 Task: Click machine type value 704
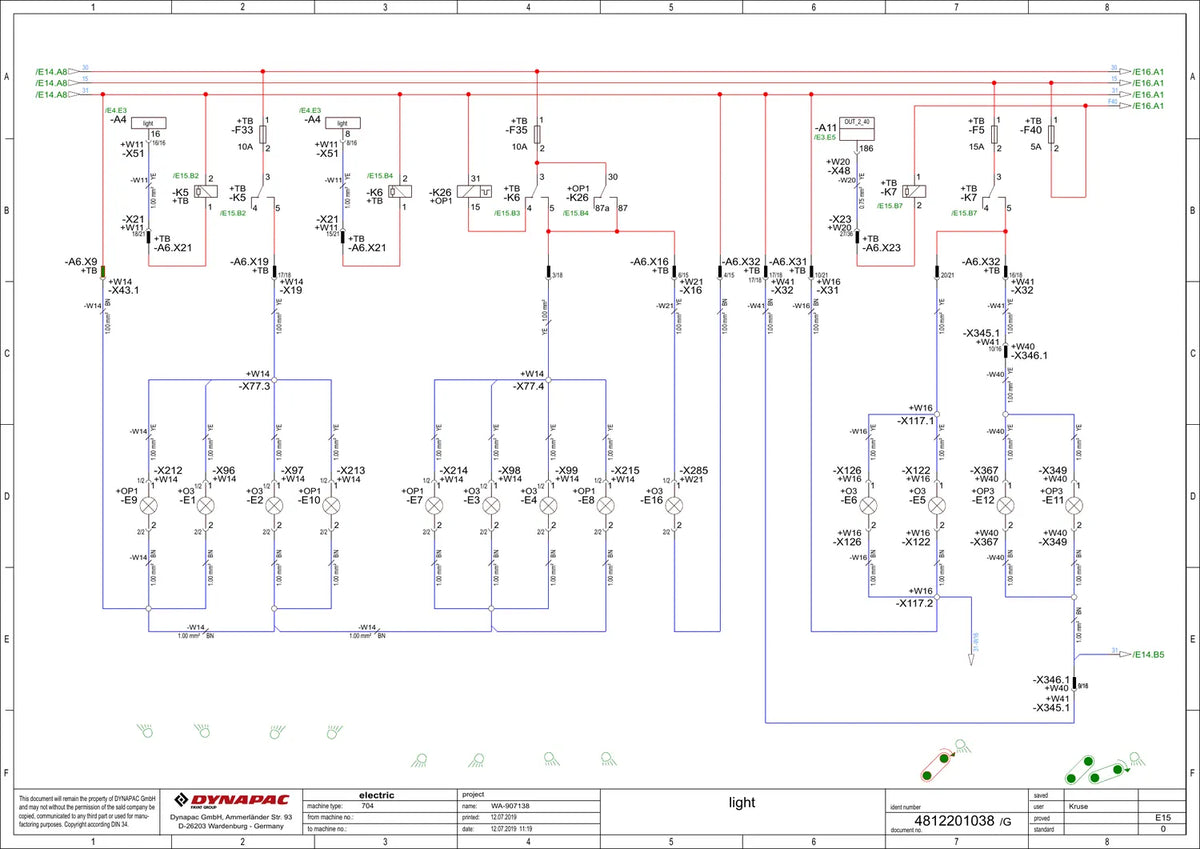[x=366, y=805]
